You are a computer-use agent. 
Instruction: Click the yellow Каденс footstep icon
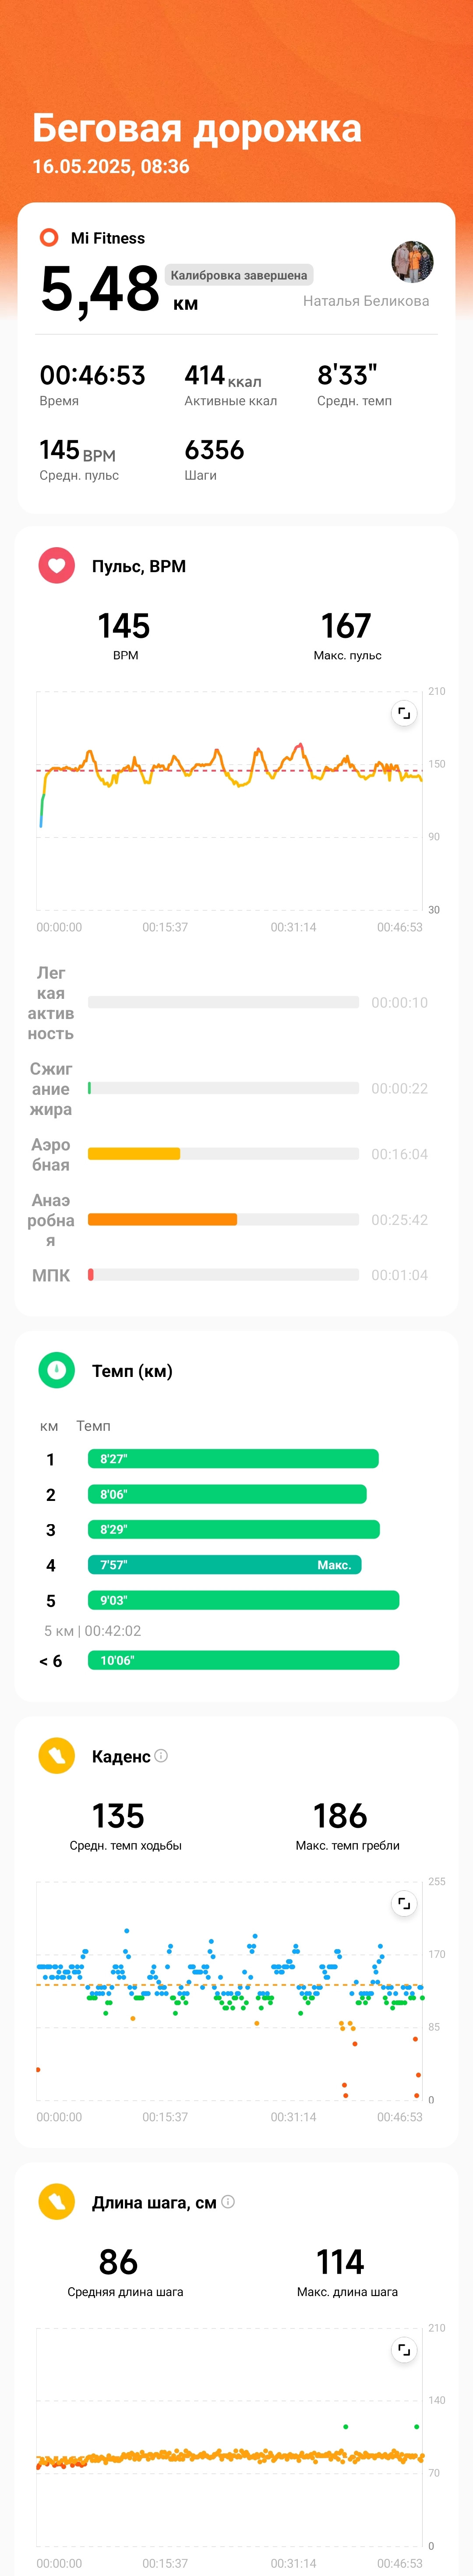[56, 1755]
